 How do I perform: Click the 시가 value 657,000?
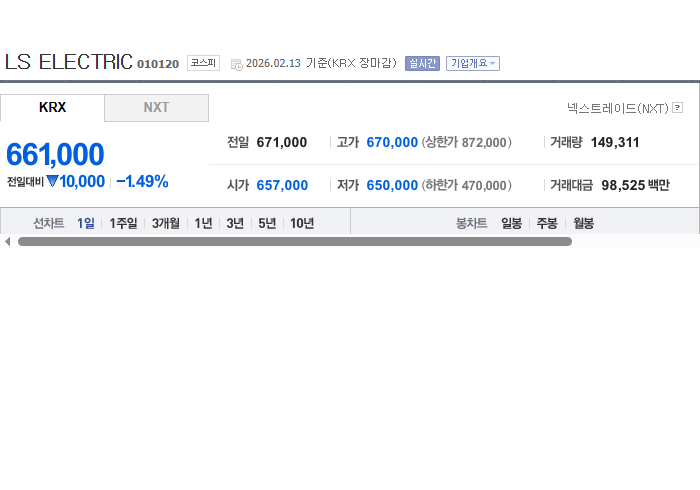(282, 185)
